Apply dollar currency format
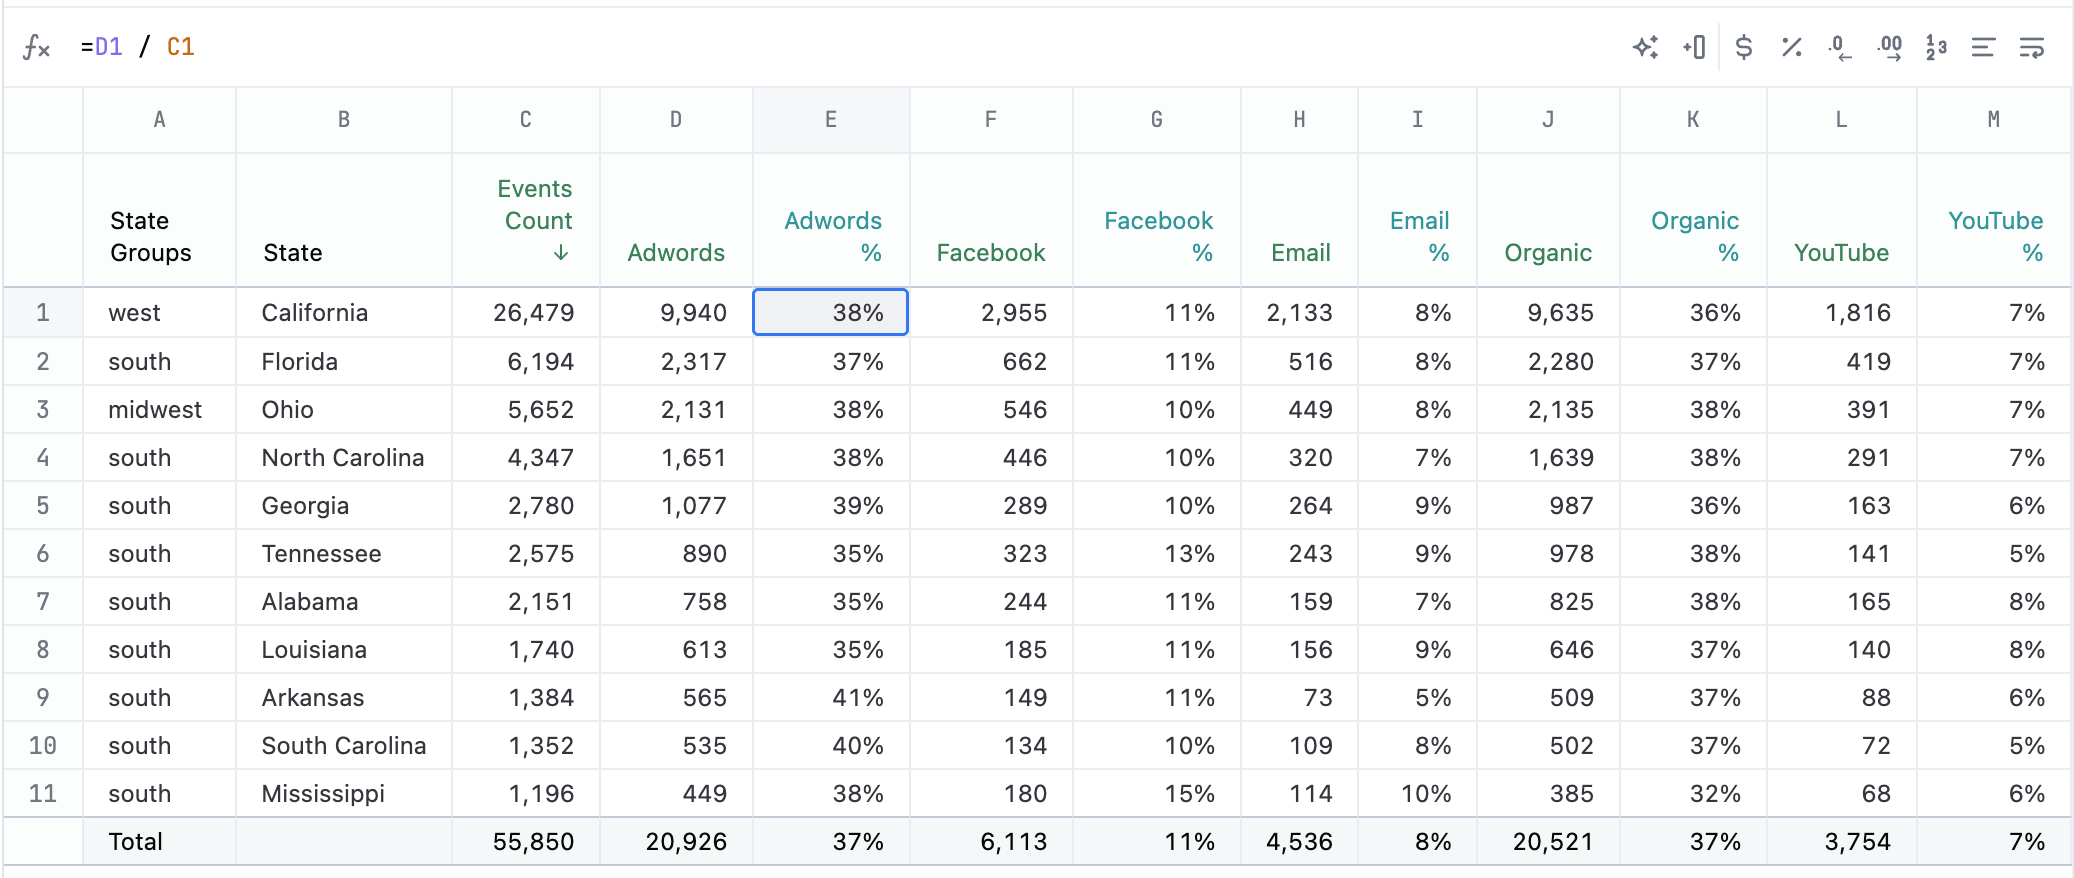The image size is (2074, 878). (1743, 47)
